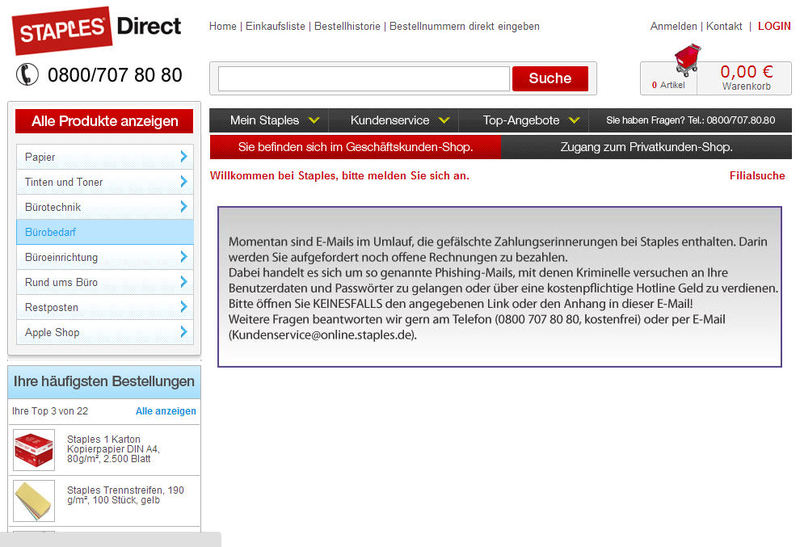Click into the search input field
800x547 pixels.
click(x=364, y=79)
